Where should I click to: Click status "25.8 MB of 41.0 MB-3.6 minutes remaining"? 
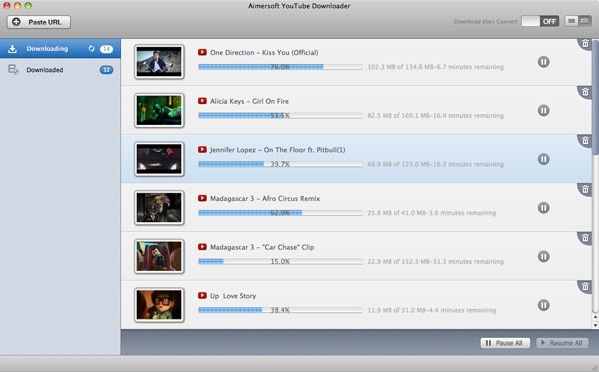point(432,213)
